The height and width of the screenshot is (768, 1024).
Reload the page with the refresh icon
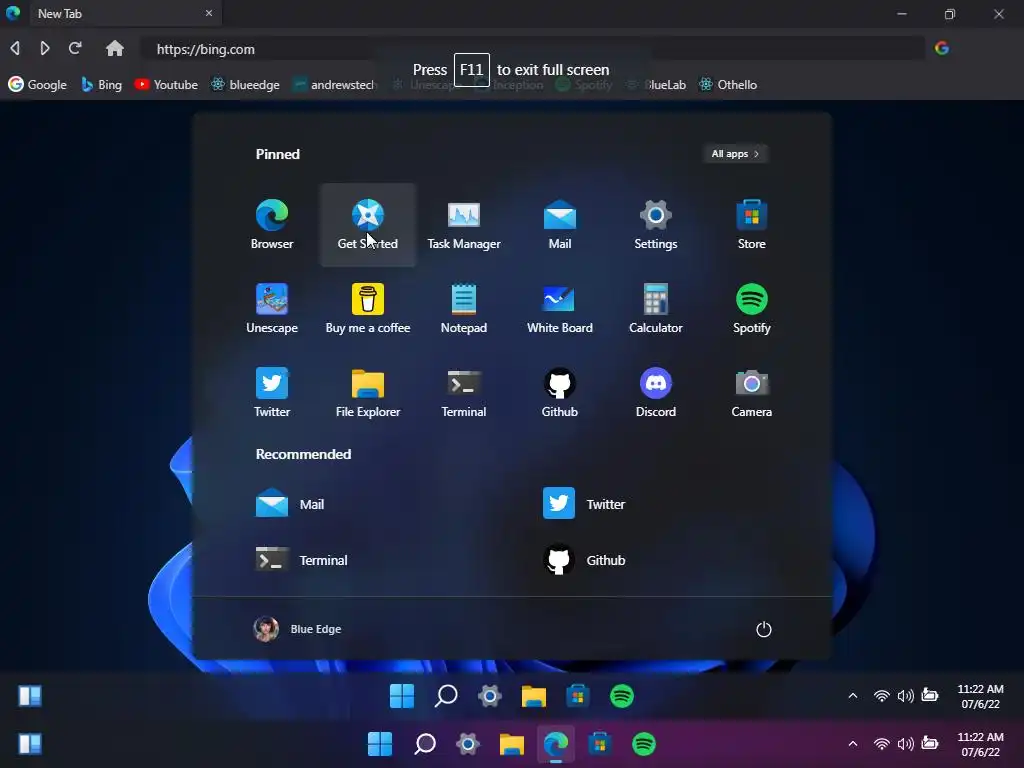pyautogui.click(x=75, y=48)
